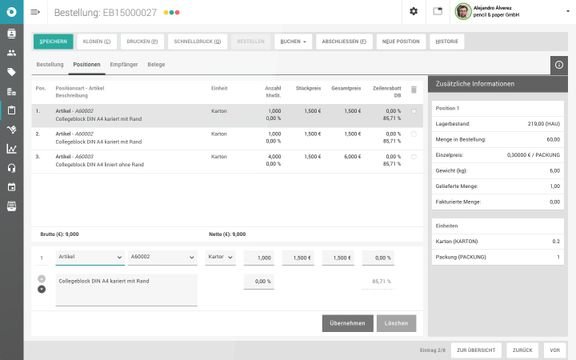Open the settings gear in header

[413, 11]
